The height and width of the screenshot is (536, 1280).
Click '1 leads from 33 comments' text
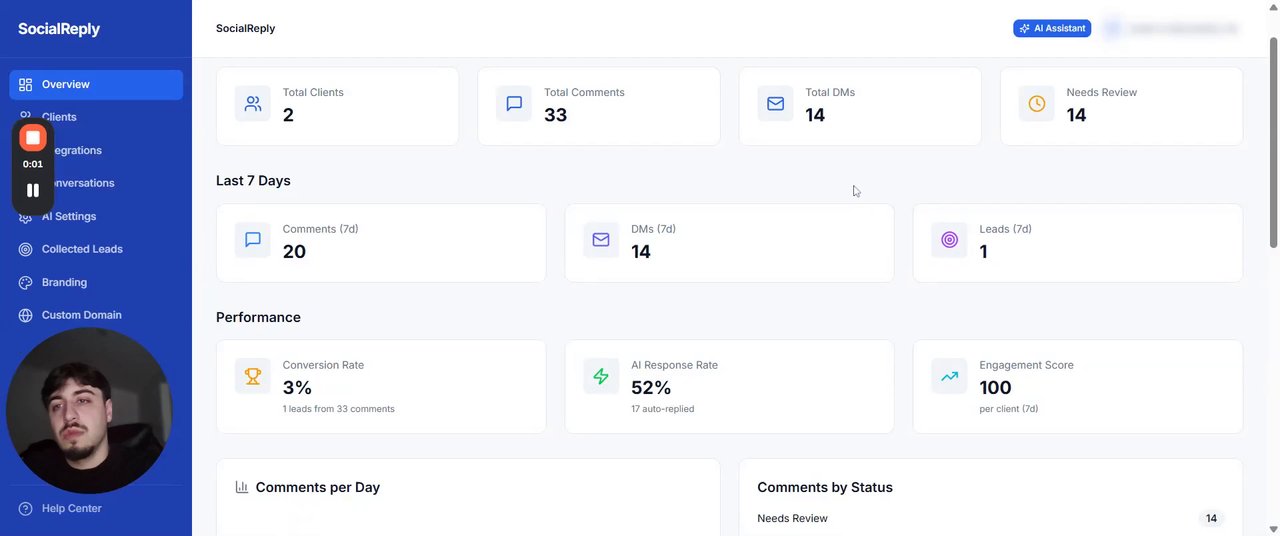pos(338,409)
